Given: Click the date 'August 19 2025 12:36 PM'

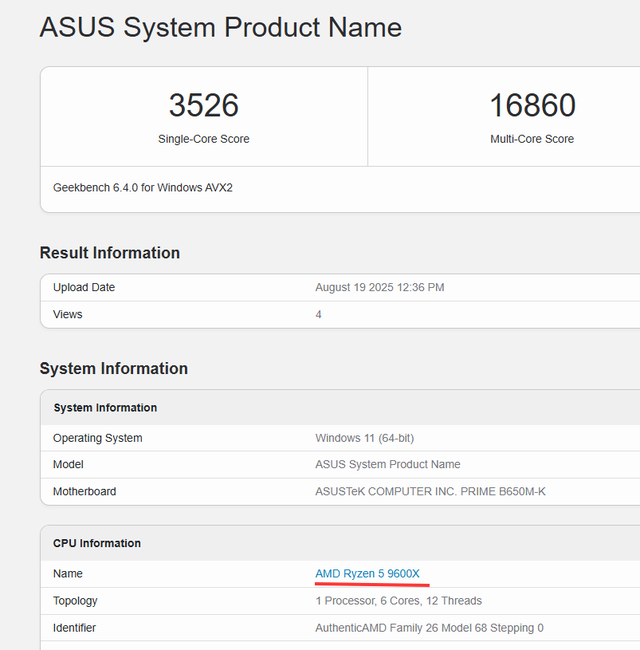Looking at the screenshot, I should [x=380, y=287].
